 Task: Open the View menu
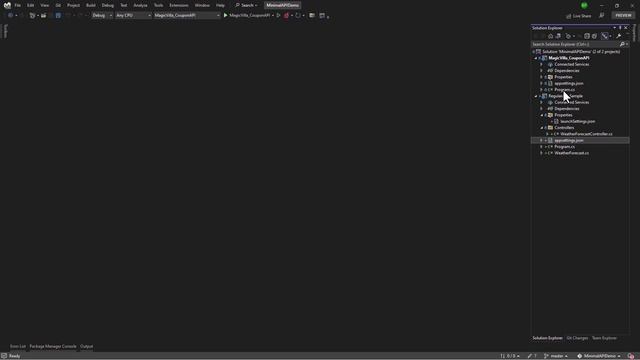[44, 5]
